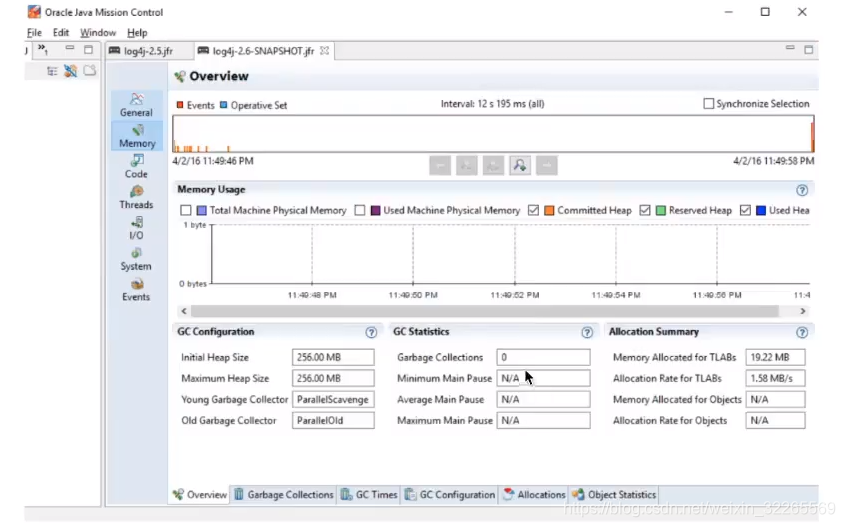The image size is (845, 527).
Task: Click the tree layout icon in left panel toolbar
Action: coord(52,71)
